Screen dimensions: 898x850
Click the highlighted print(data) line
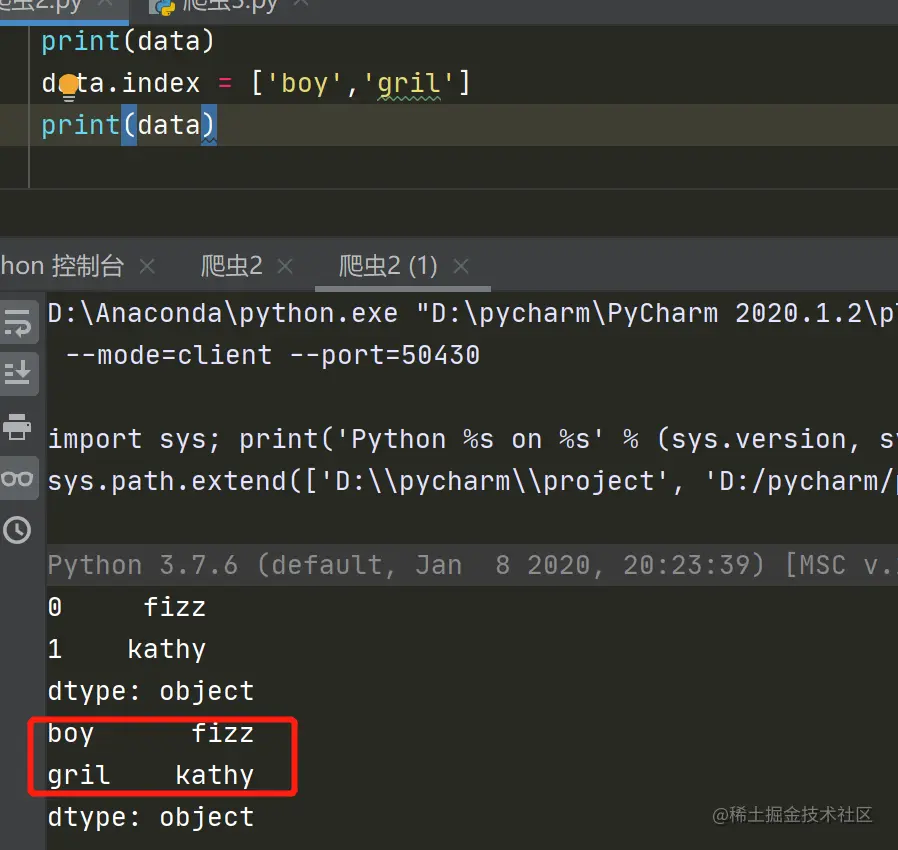tap(128, 125)
